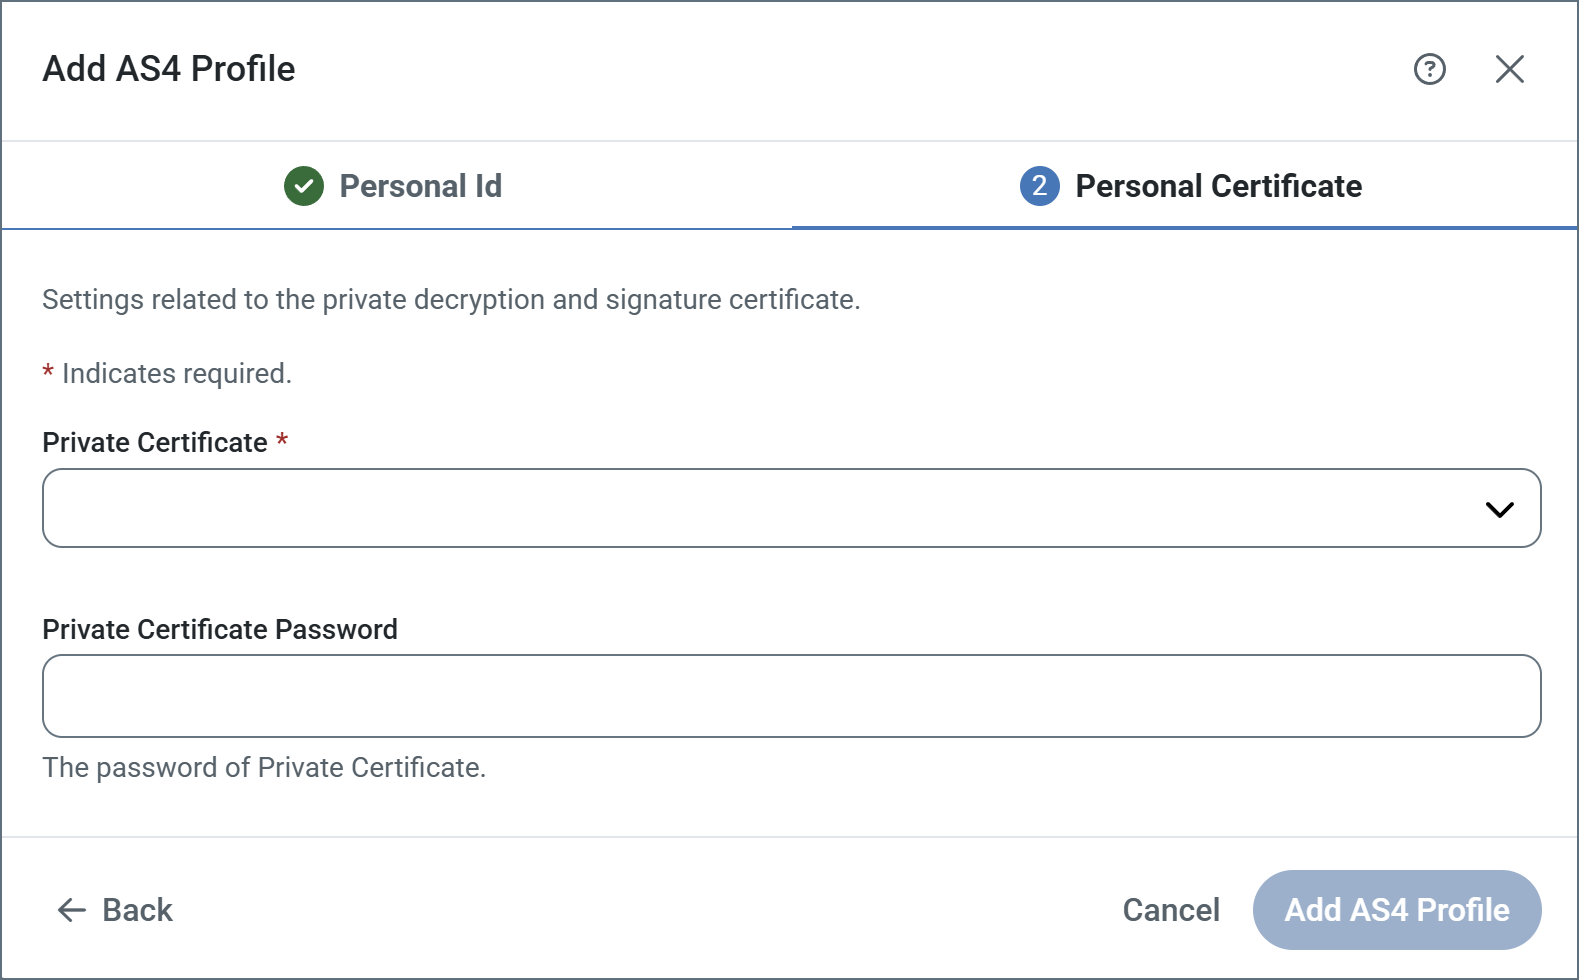
Task: Close the Add AS4 Profile dialog
Action: coord(1509,69)
